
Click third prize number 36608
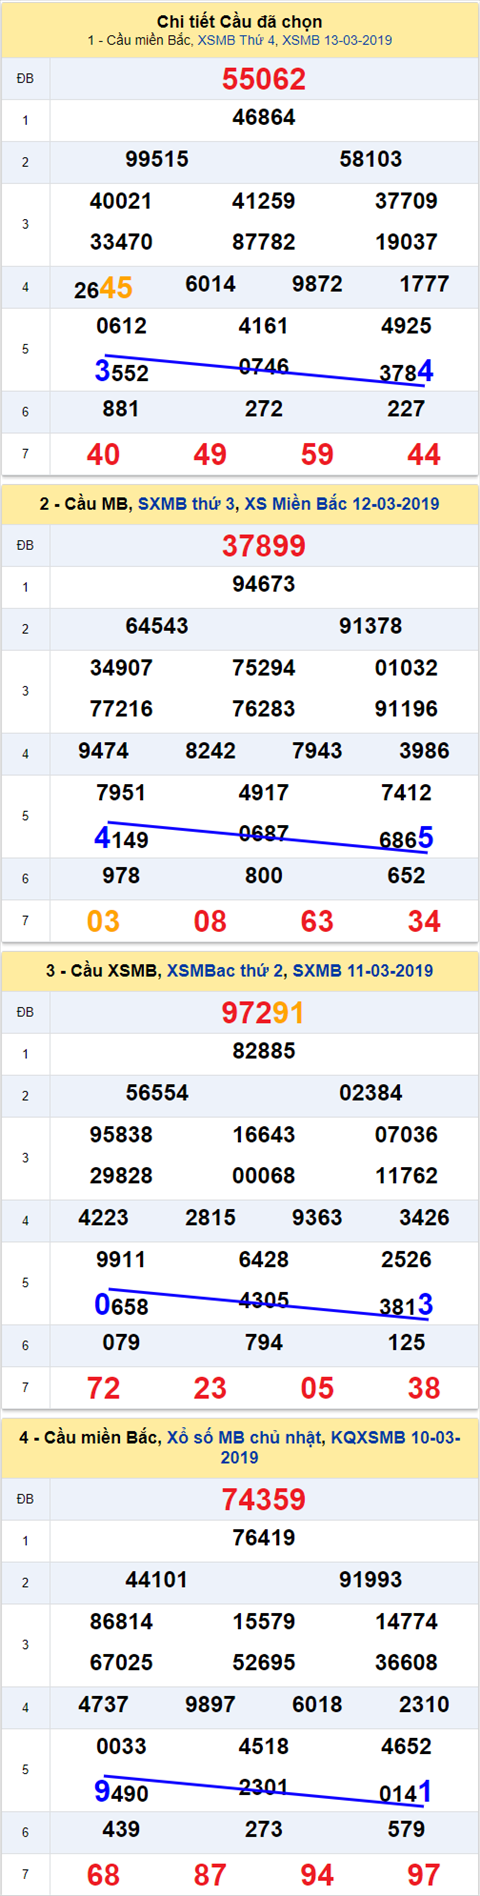[x=406, y=1663]
